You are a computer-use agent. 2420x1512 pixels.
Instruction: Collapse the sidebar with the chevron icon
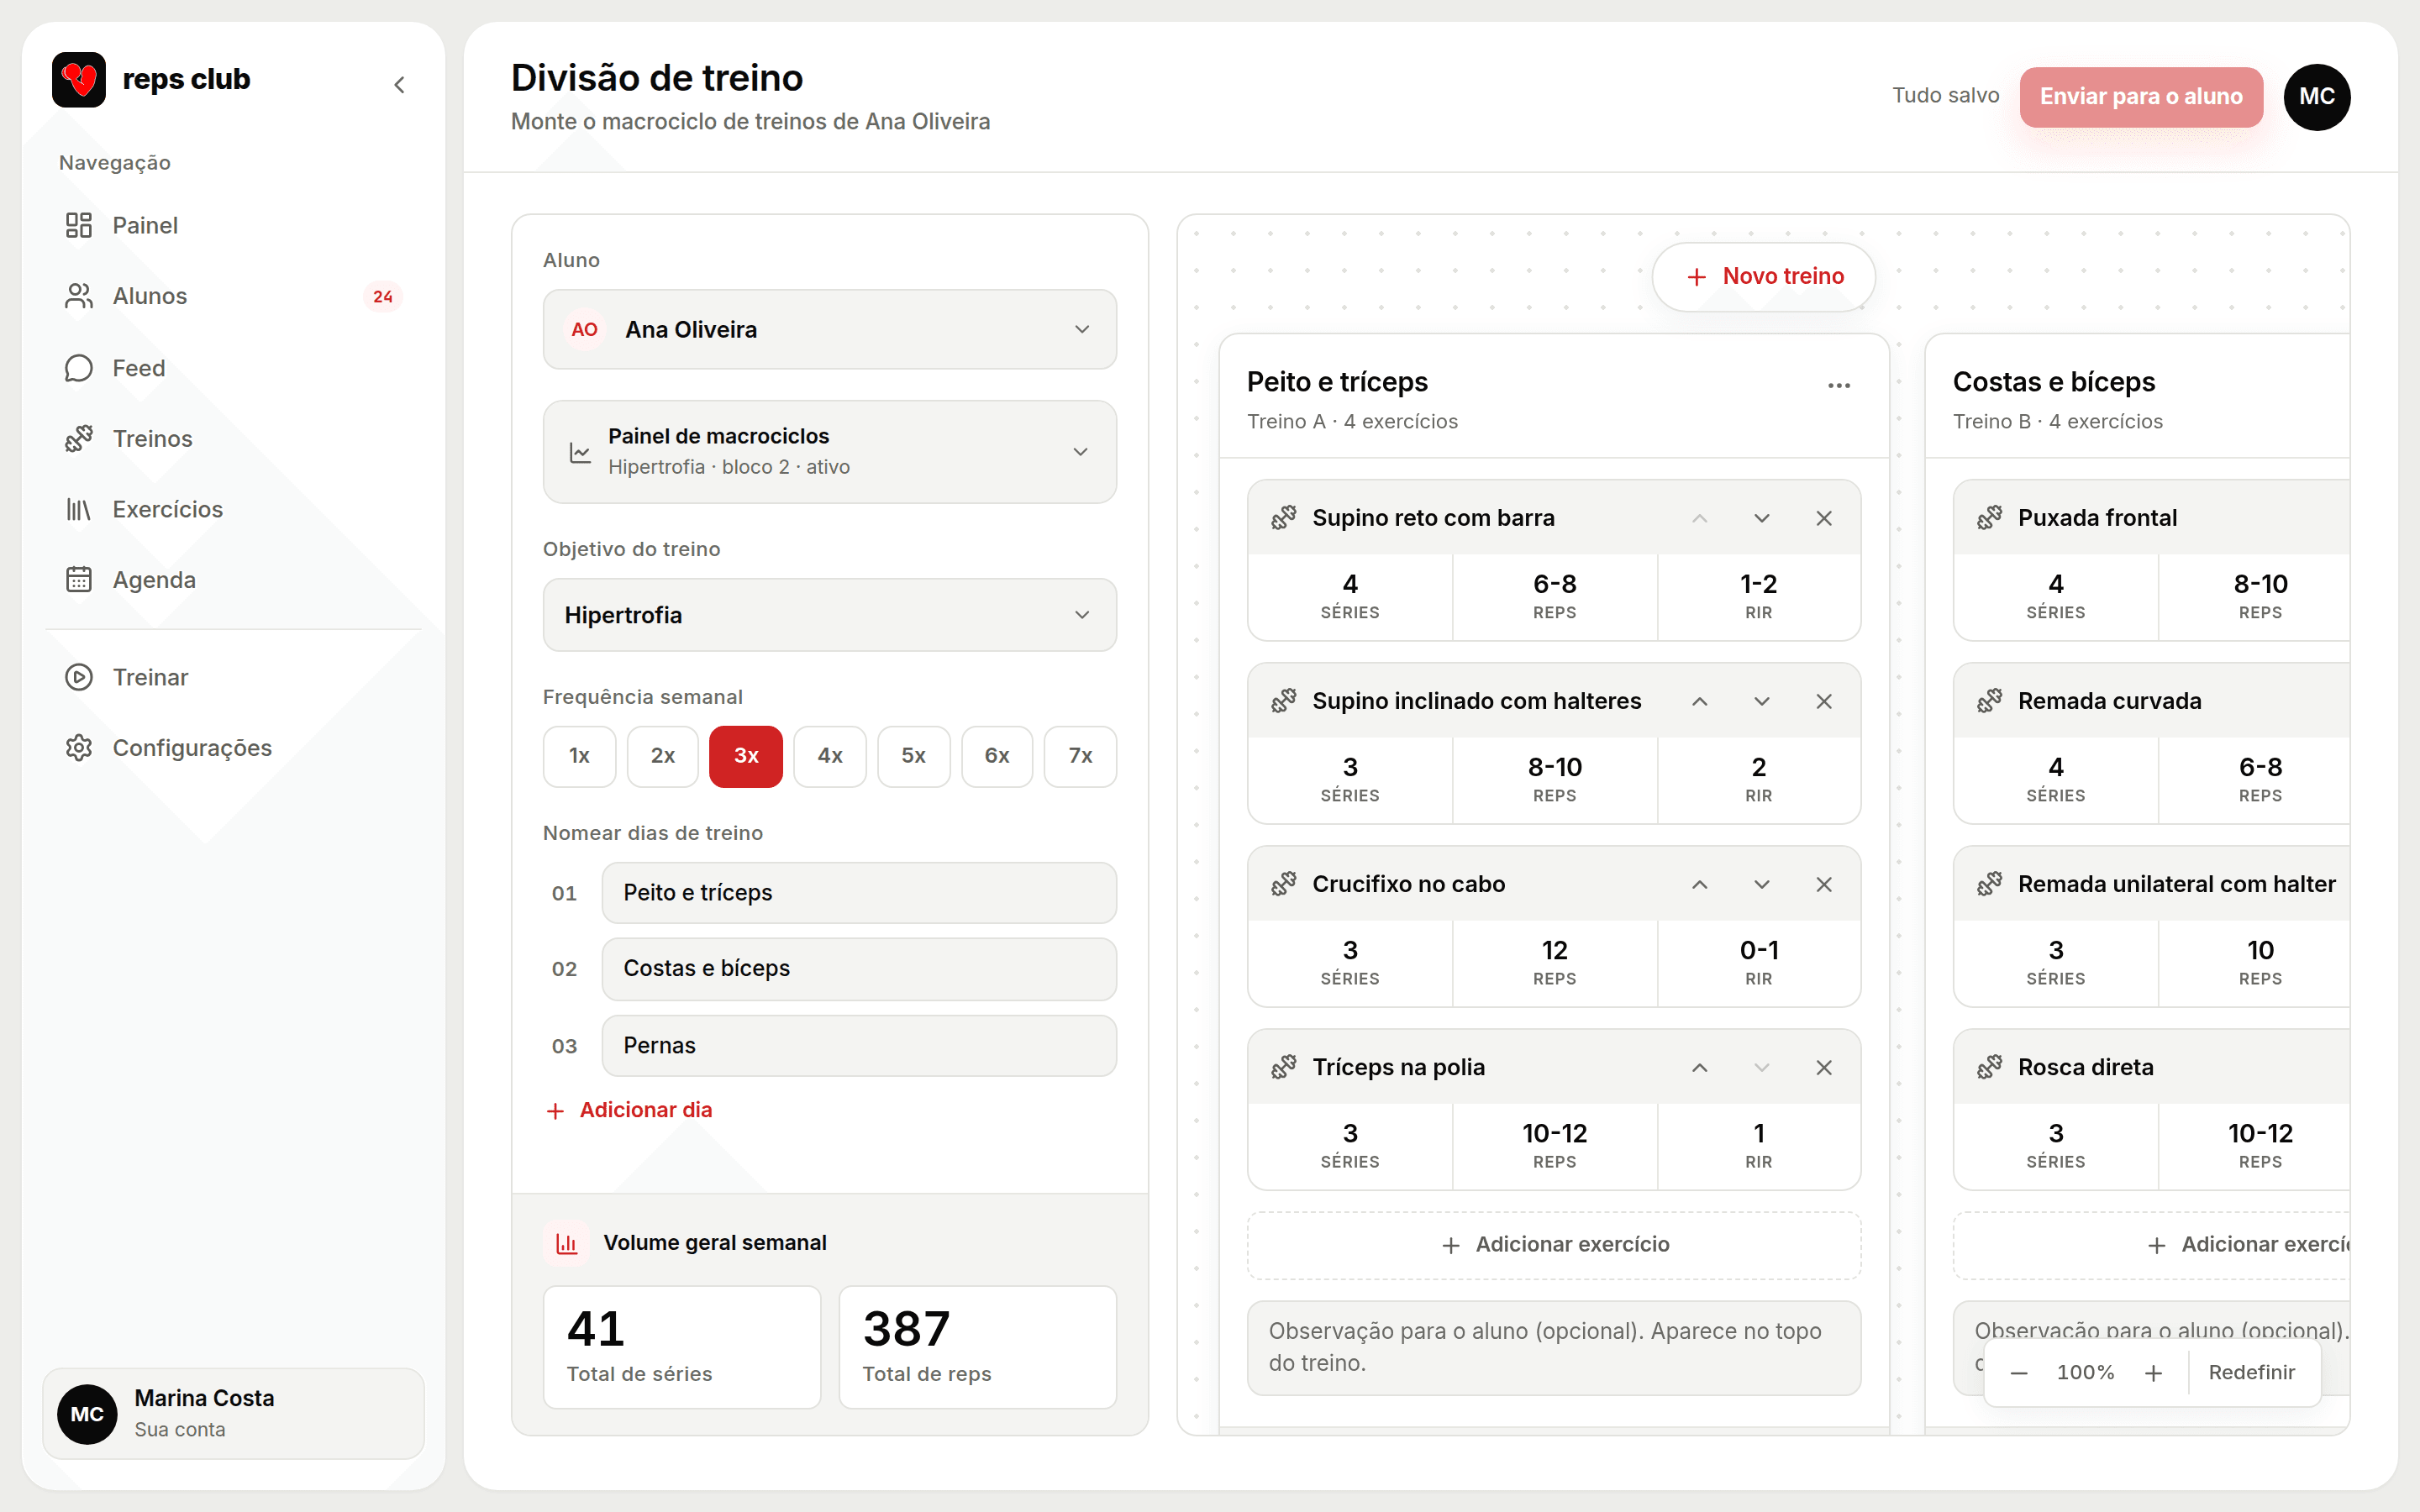click(x=399, y=85)
